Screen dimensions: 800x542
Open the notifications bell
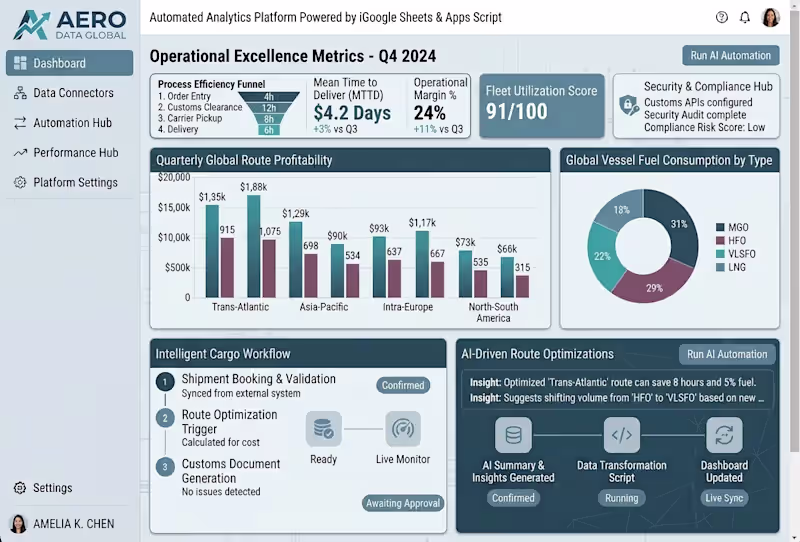pyautogui.click(x=745, y=17)
